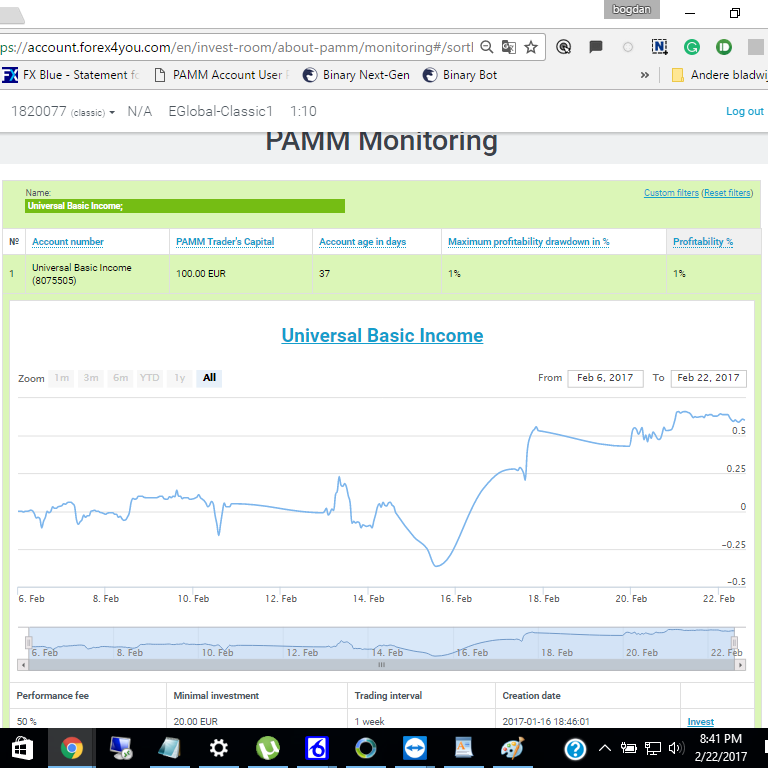768x768 pixels.
Task: Sort by Maximum profitability drawdown column
Action: pos(528,241)
